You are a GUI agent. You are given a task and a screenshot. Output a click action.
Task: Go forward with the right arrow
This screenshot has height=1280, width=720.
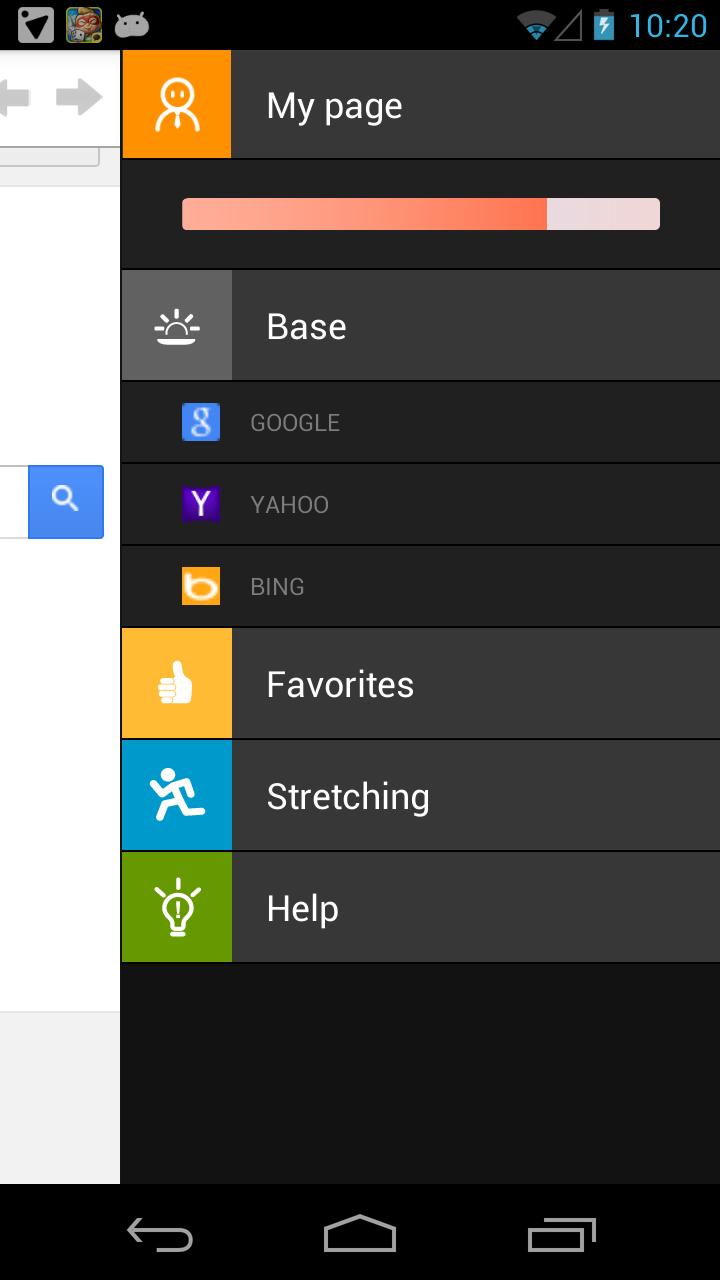coord(80,97)
